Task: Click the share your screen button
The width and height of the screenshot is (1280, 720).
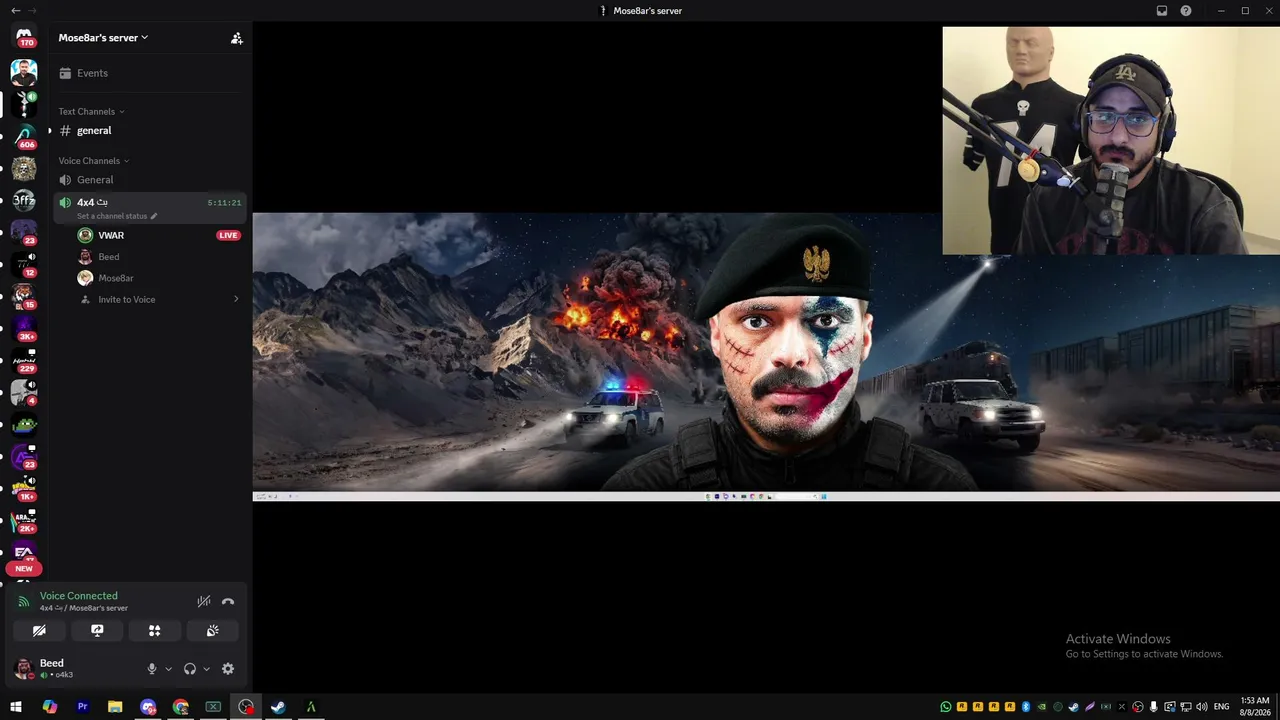Action: pos(97,631)
